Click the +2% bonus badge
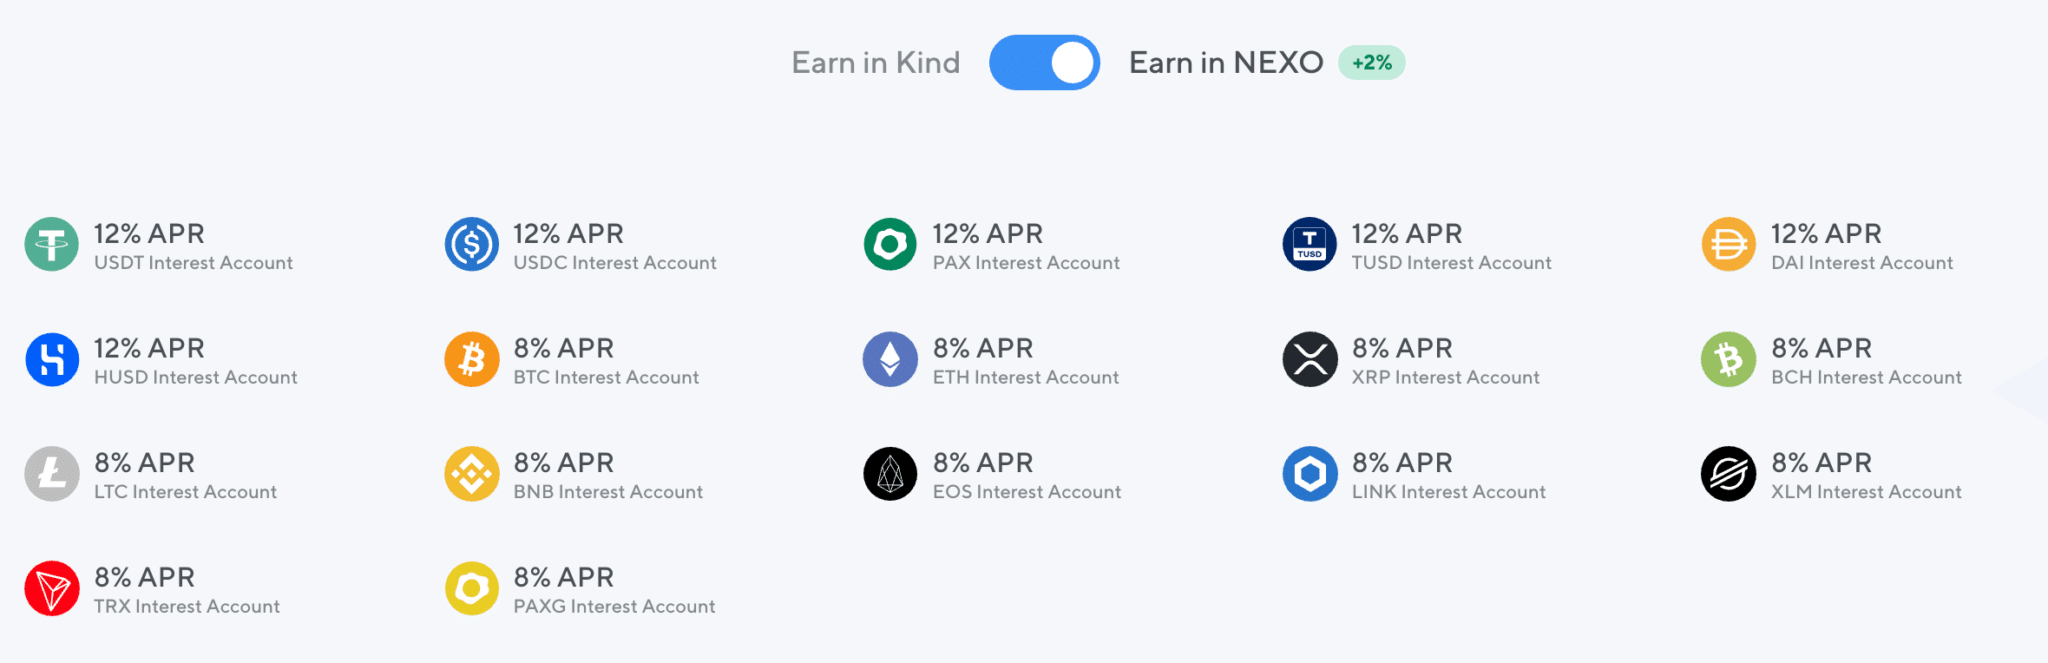 click(x=1371, y=63)
